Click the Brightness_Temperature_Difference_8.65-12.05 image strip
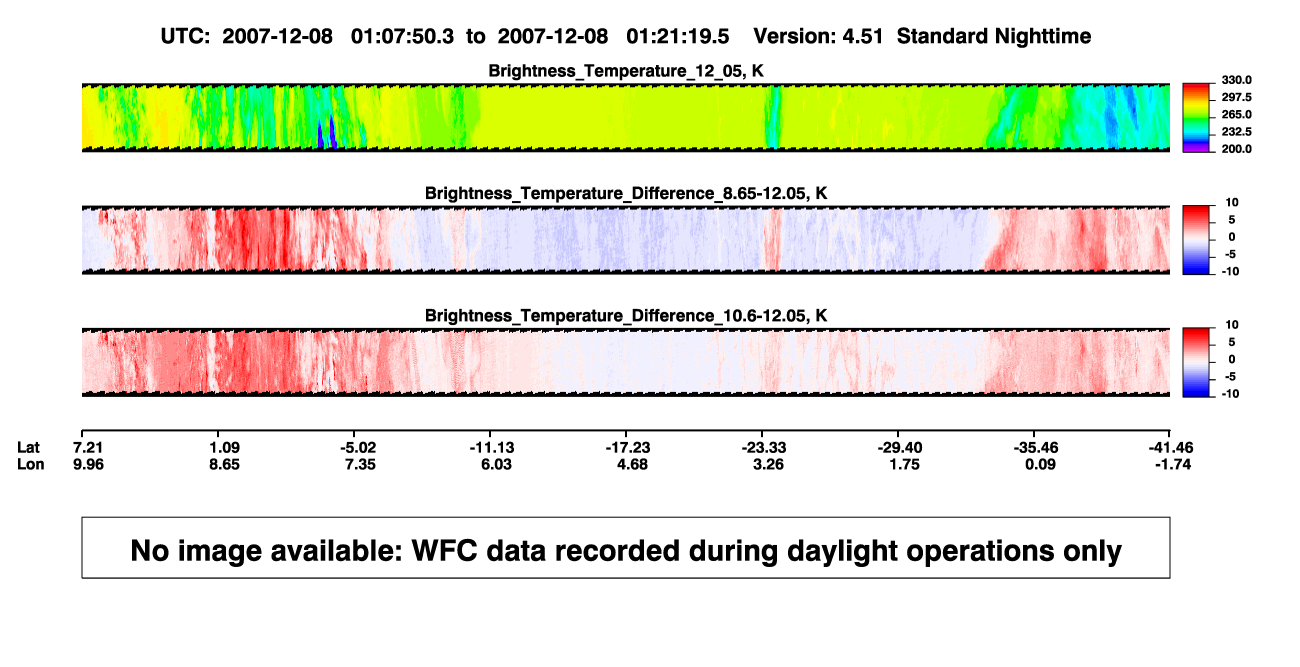This screenshot has width=1300, height=667. tap(625, 240)
